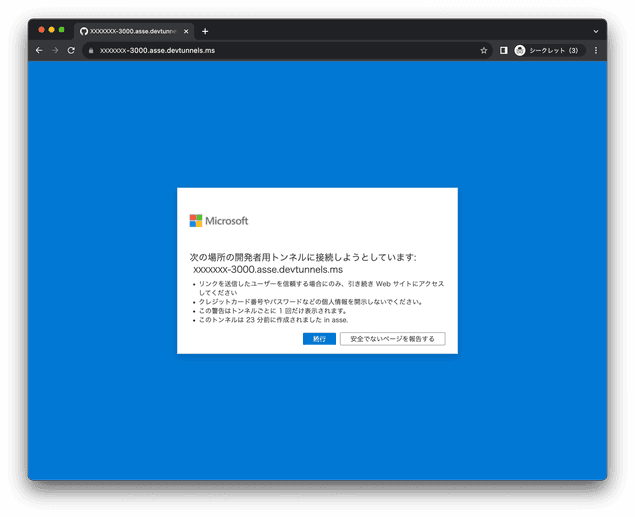
Task: Open Chrome three-dot menu
Action: tap(596, 50)
